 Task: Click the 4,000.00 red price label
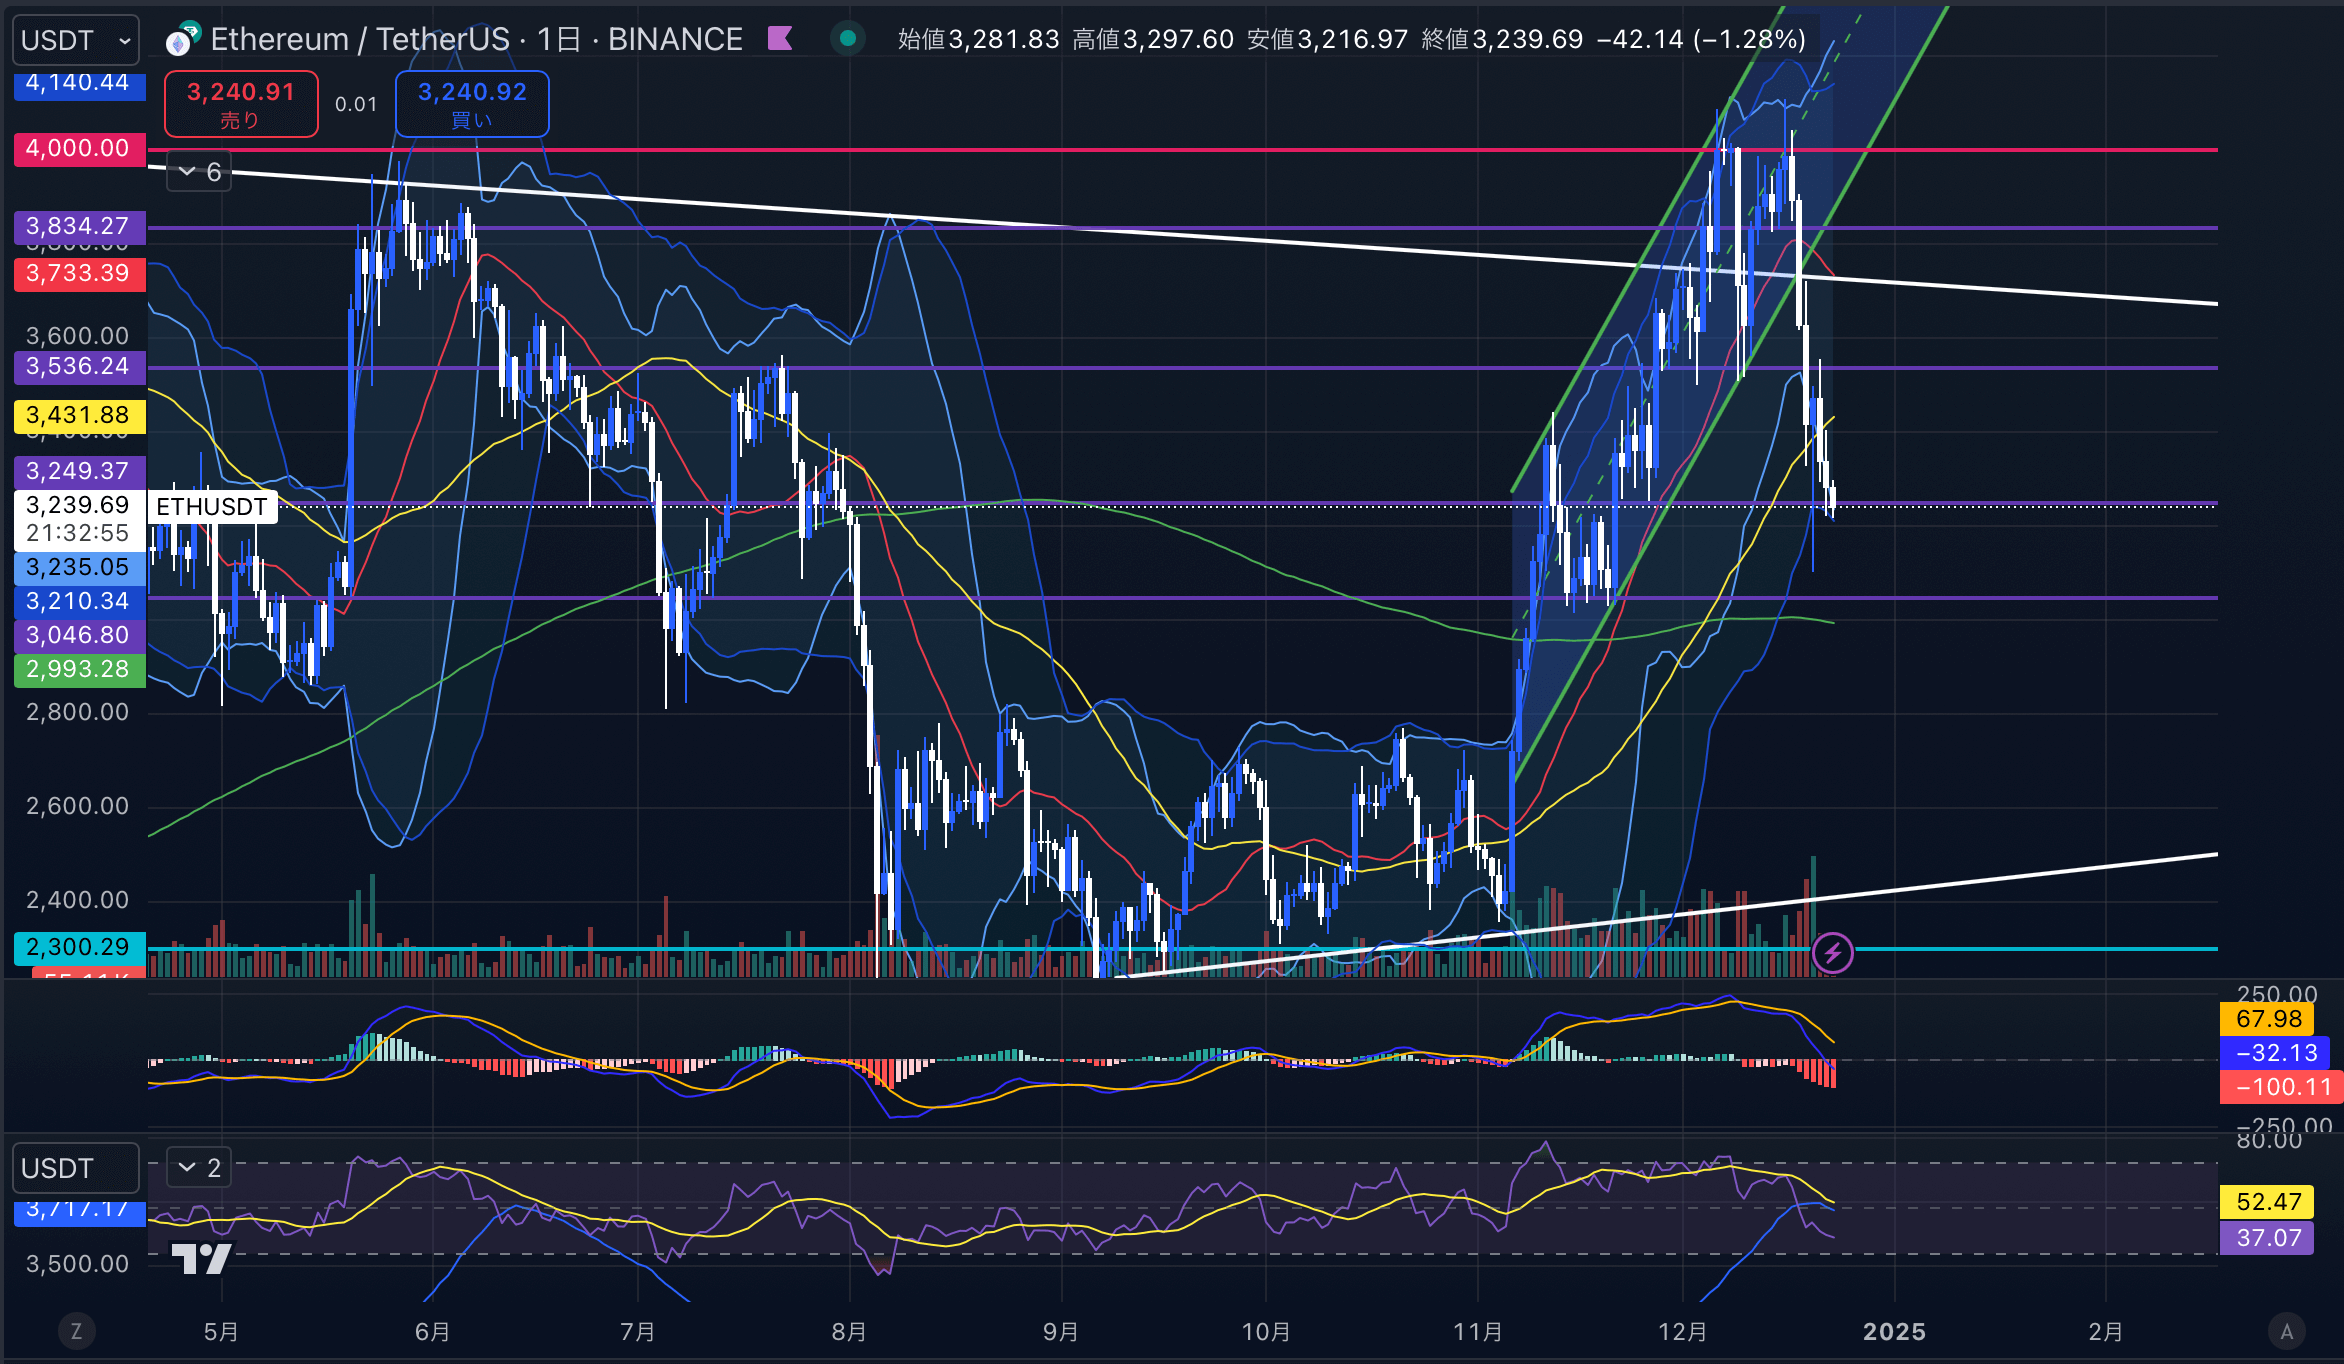(79, 149)
